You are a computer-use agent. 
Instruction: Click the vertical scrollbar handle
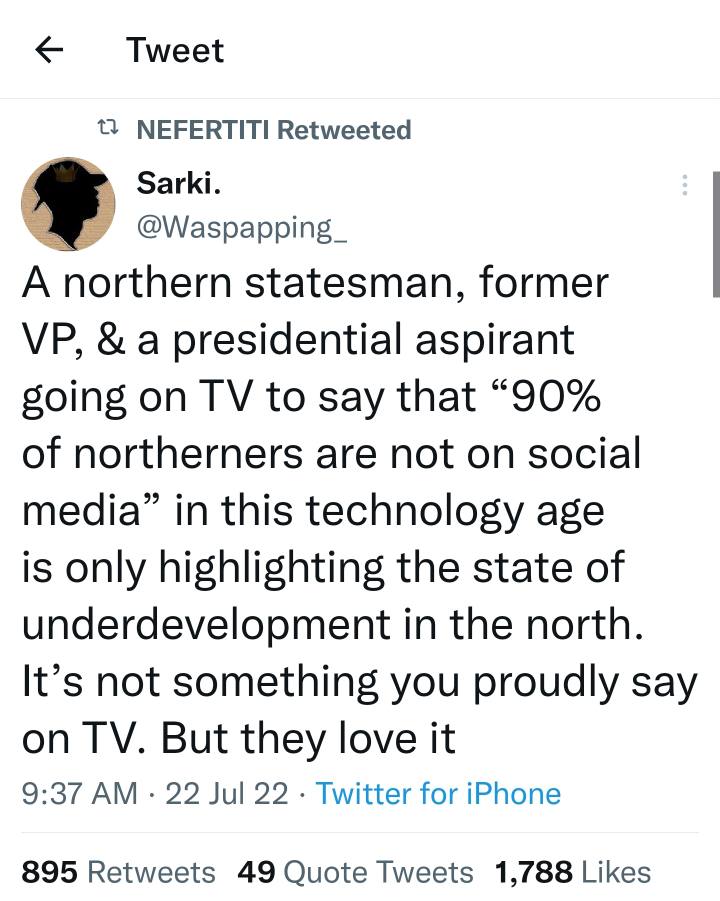[715, 234]
